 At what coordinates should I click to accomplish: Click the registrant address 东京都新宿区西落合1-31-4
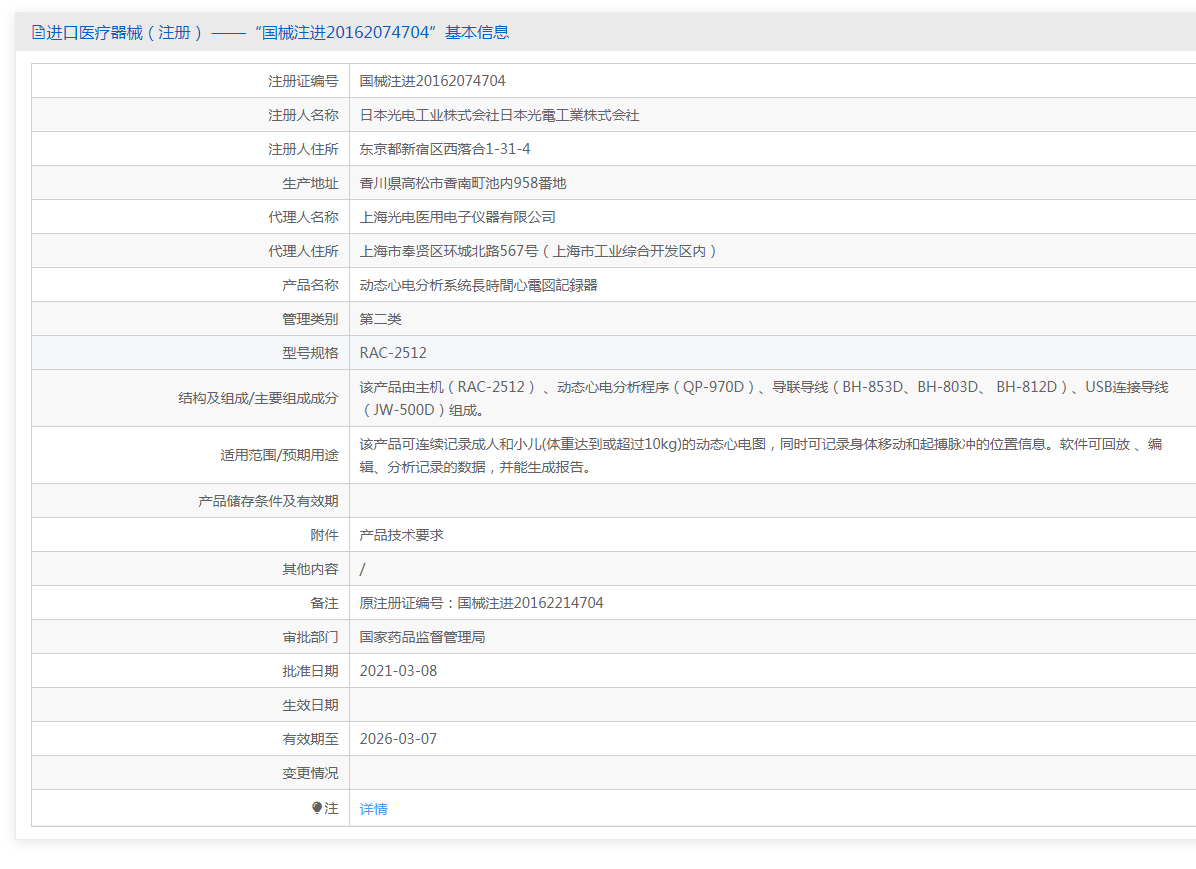tap(445, 149)
